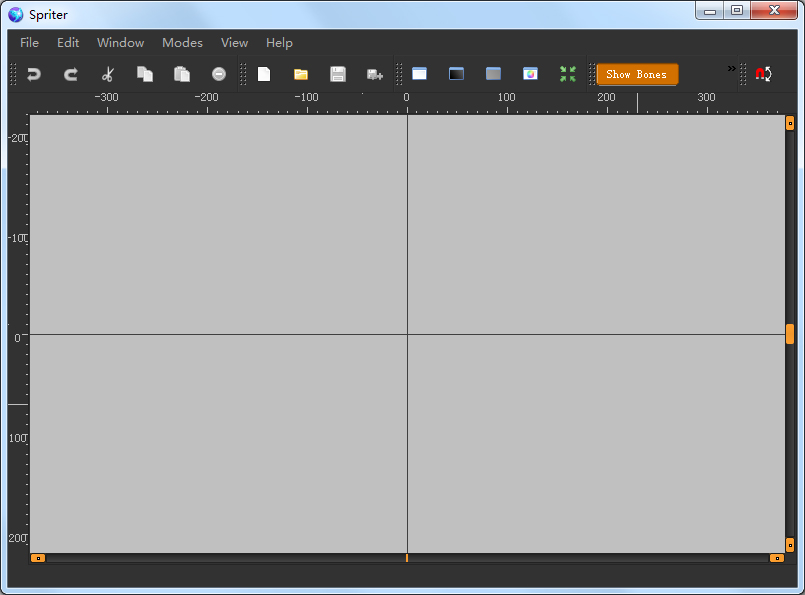
Task: Create a new project with blank page icon
Action: [264, 74]
